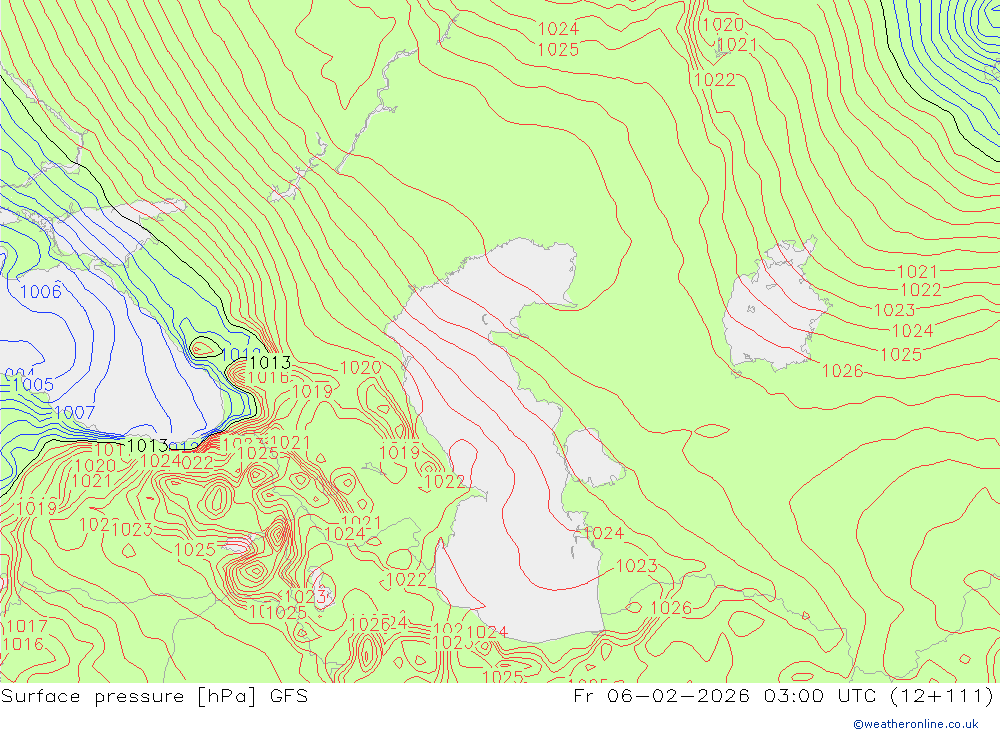Select the 'Surface pressure [hPa] GFS' caption

click(x=154, y=695)
